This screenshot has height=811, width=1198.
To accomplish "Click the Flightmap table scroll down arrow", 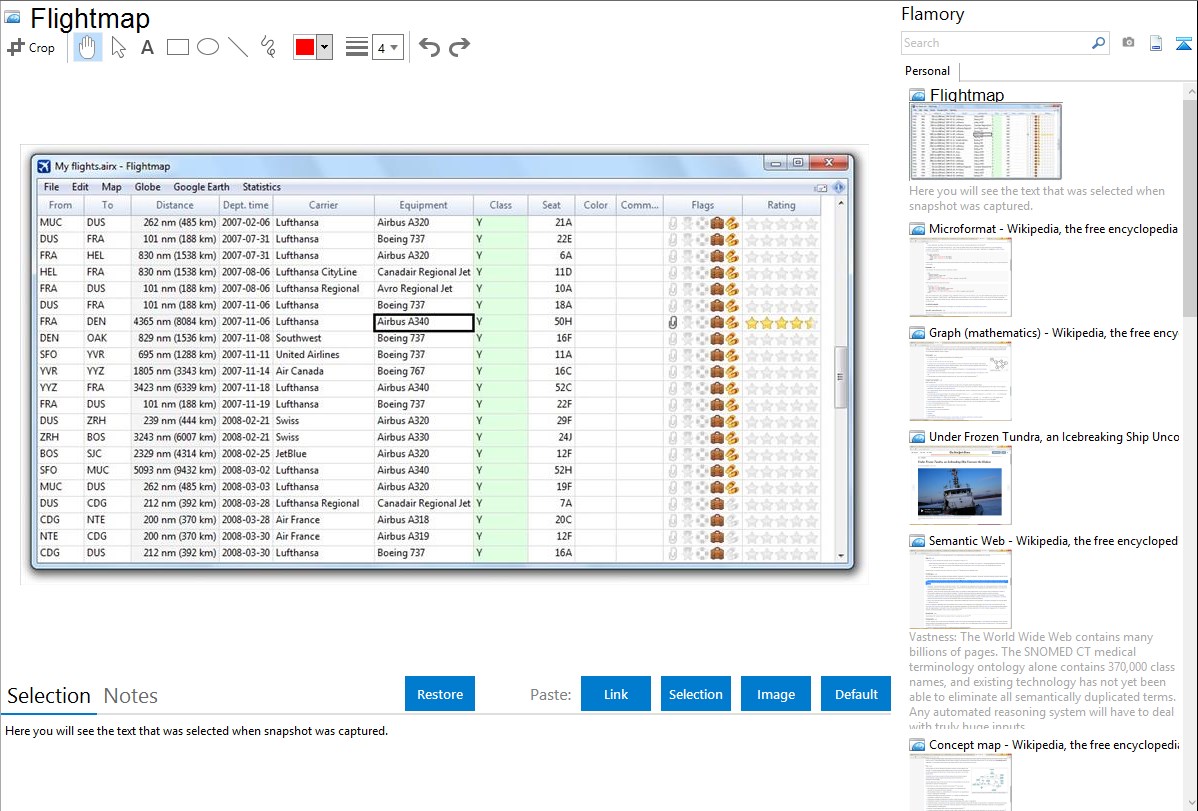I will 840,556.
